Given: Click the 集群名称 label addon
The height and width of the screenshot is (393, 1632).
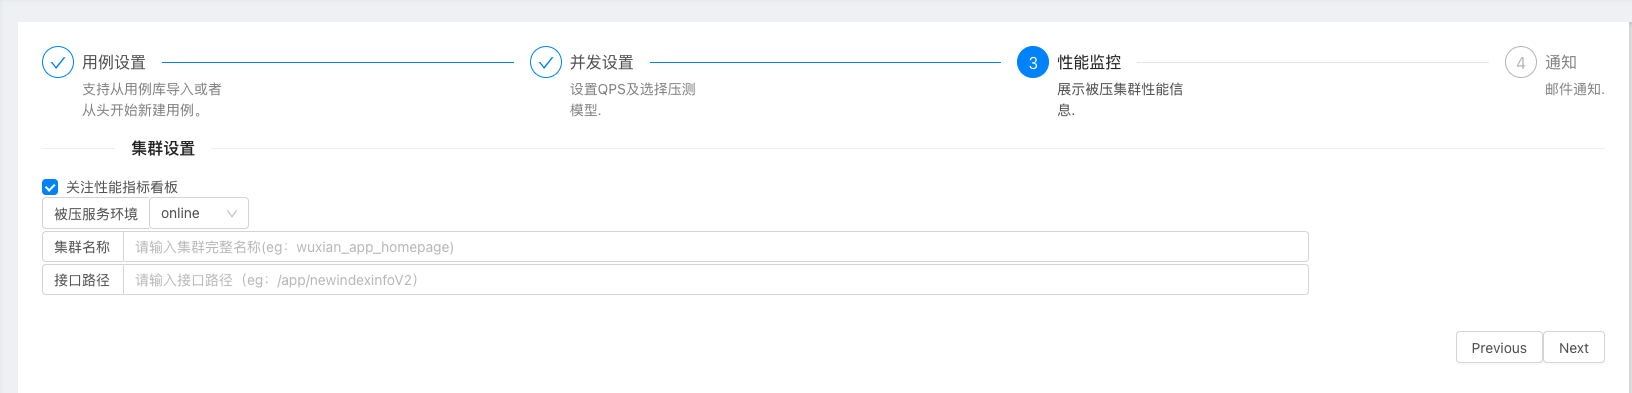Looking at the screenshot, I should [83, 246].
